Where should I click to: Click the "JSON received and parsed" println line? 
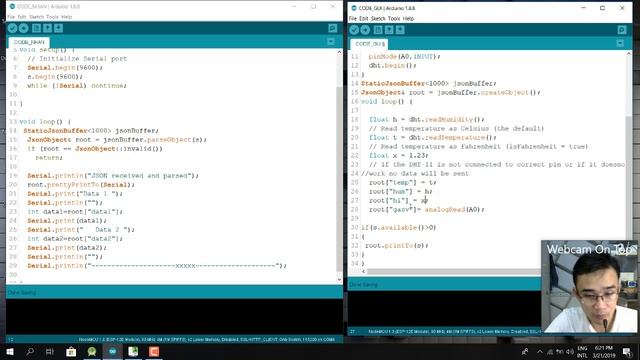tap(113, 176)
